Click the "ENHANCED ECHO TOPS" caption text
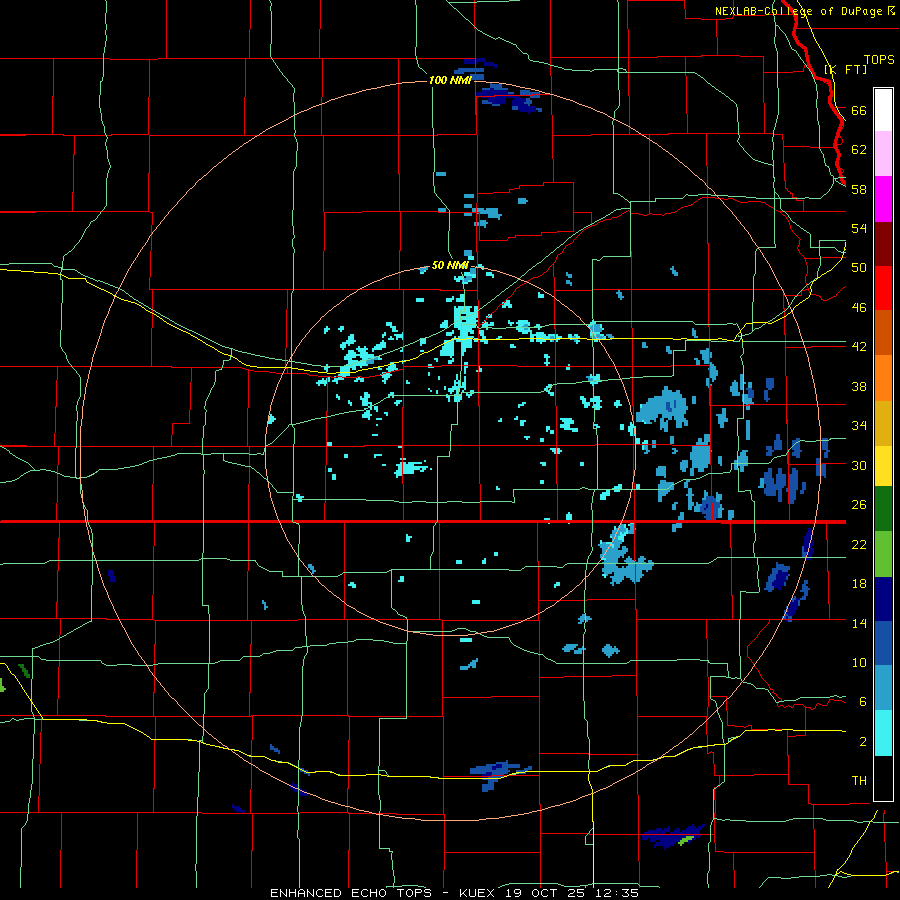This screenshot has height=900, width=900. tap(351, 893)
